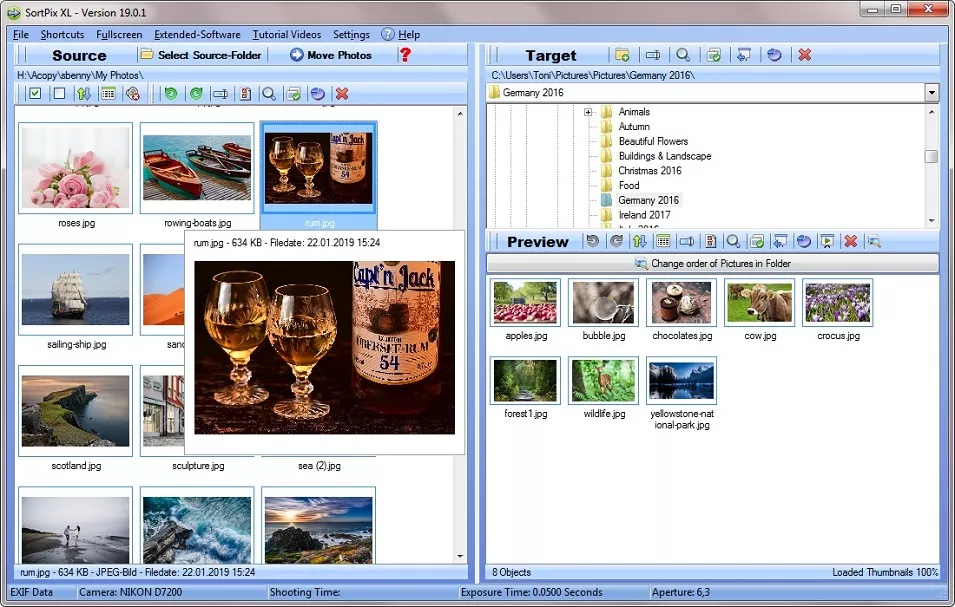Screen dimensions: 955x607
Task: Click Target toolbar rename icon
Action: click(653, 55)
